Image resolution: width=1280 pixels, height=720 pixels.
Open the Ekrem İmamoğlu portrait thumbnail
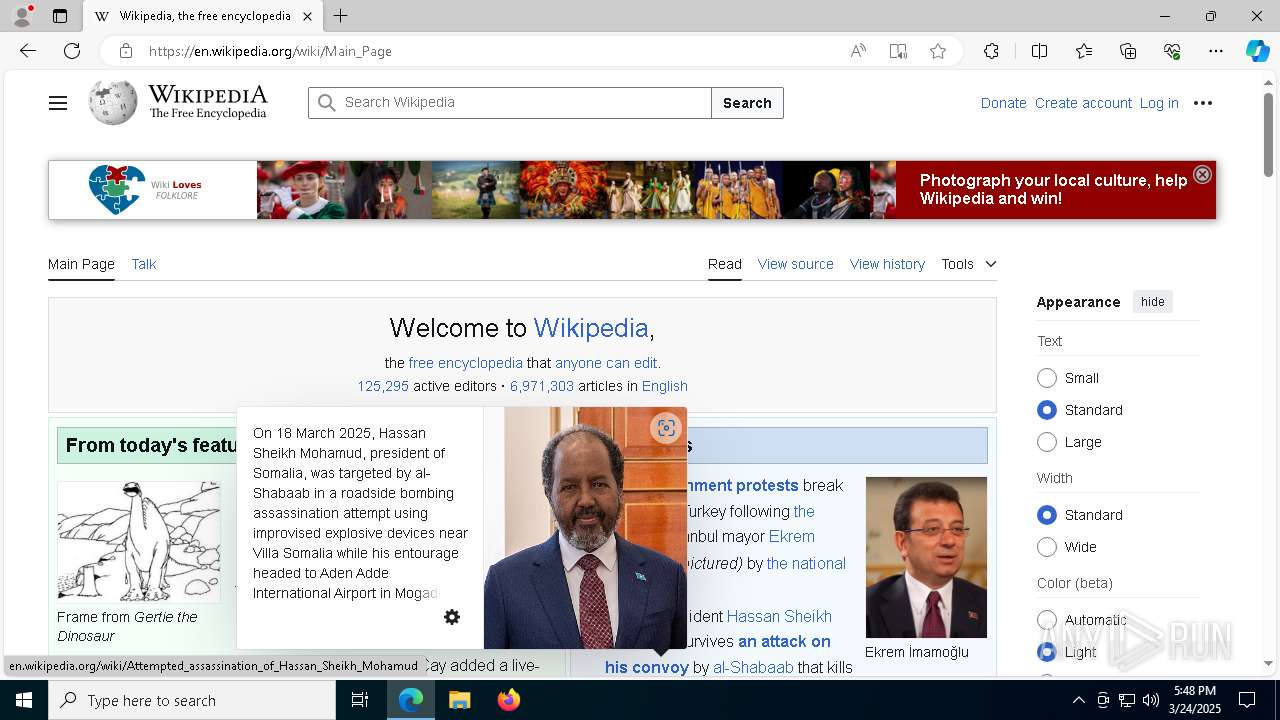(926, 557)
